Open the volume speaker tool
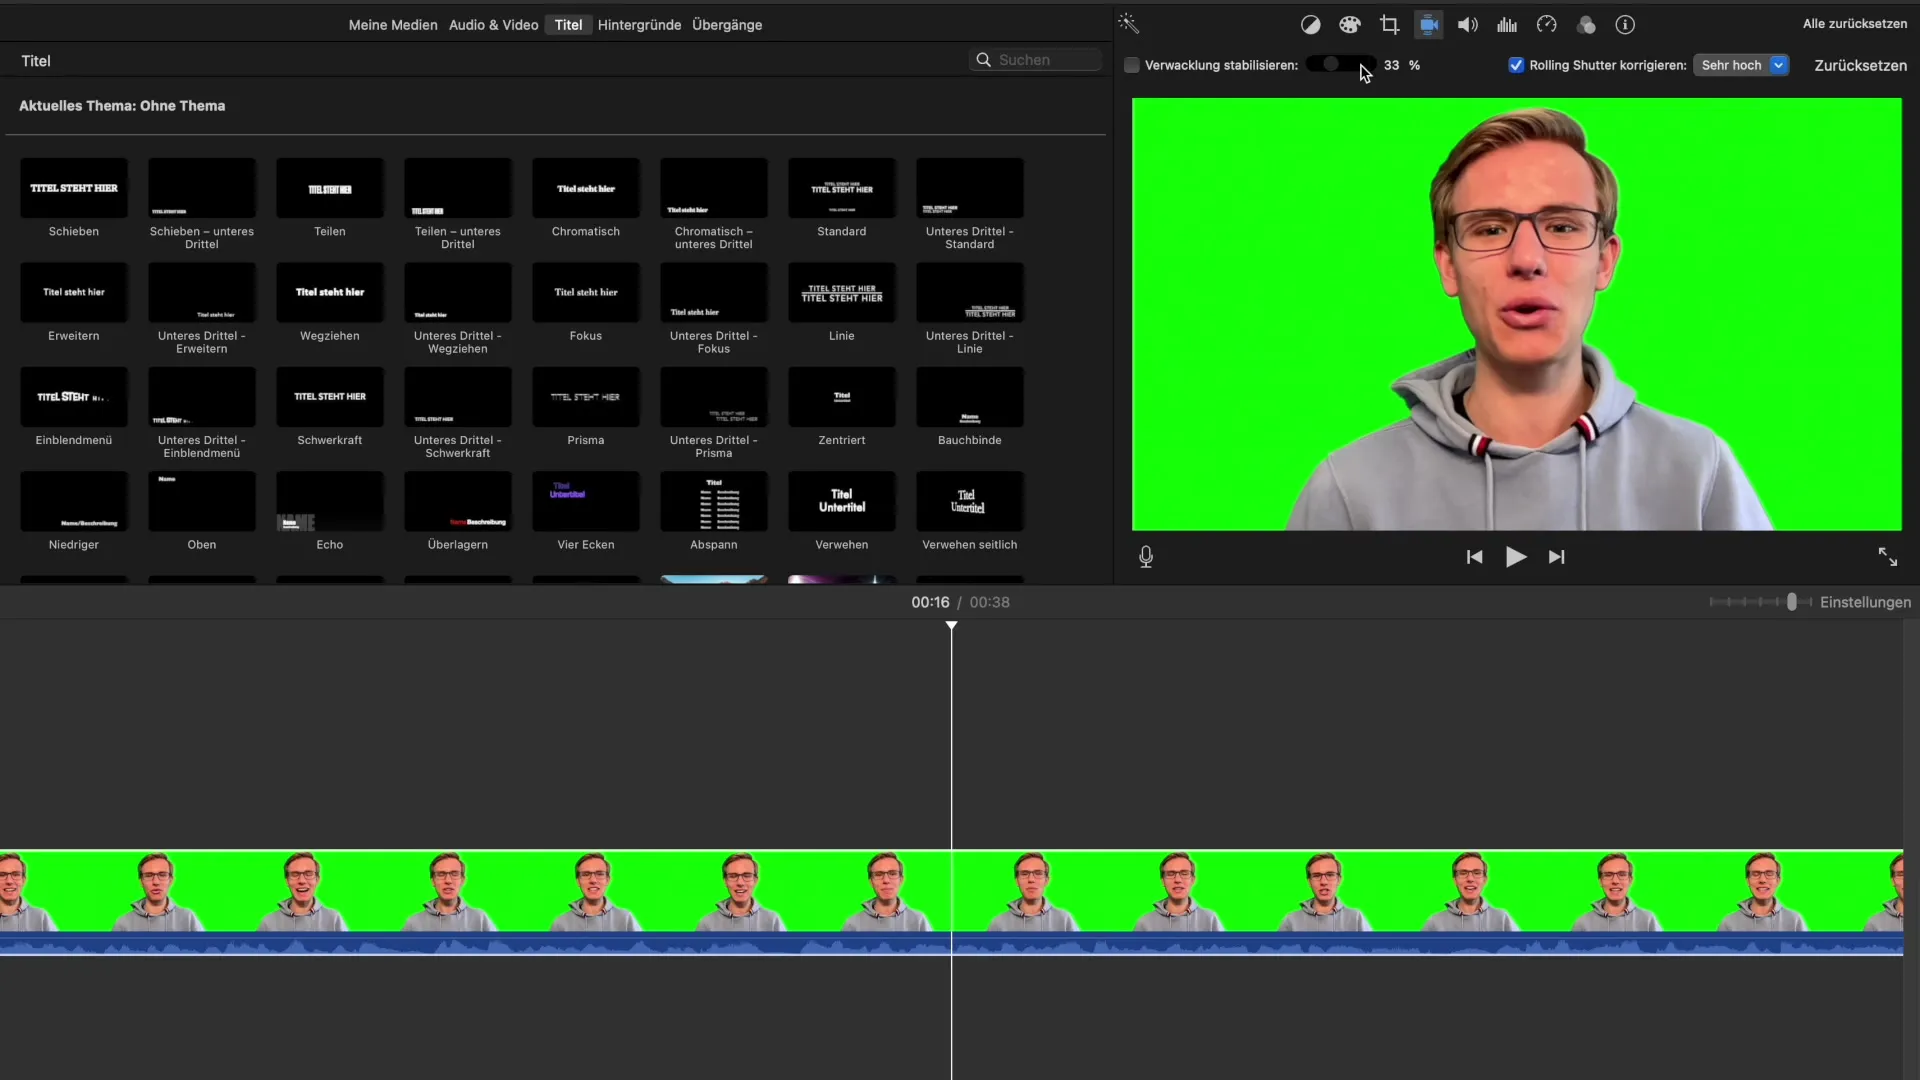 [1468, 25]
